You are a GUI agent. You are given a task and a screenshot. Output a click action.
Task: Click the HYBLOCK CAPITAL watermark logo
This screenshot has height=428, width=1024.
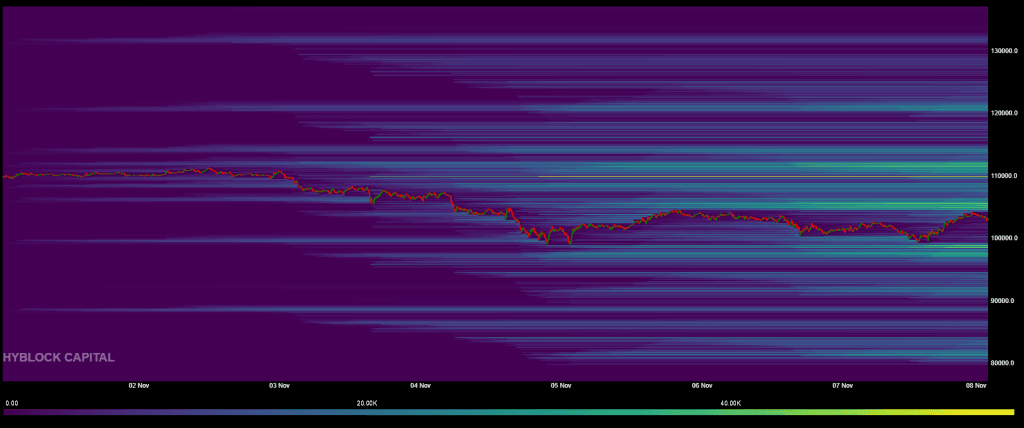[x=58, y=357]
